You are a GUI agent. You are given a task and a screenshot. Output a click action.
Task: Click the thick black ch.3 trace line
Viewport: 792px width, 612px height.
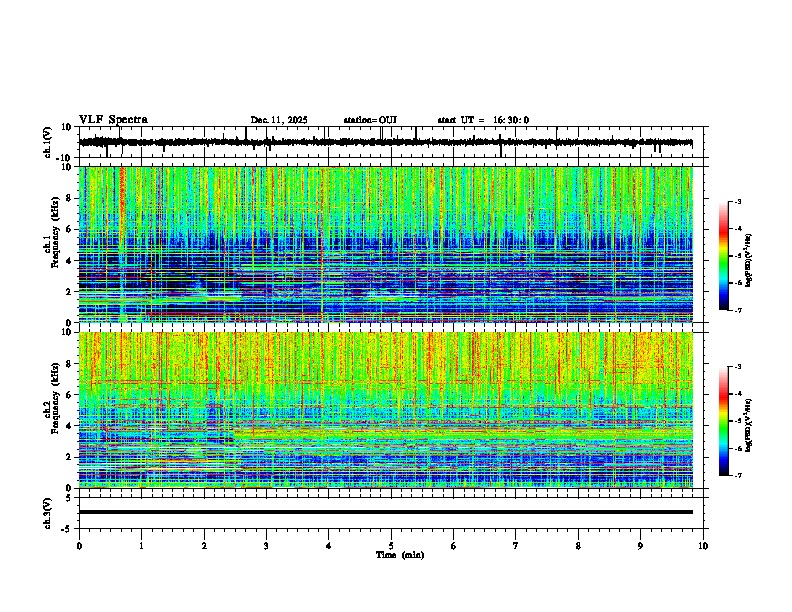pyautogui.click(x=386, y=512)
